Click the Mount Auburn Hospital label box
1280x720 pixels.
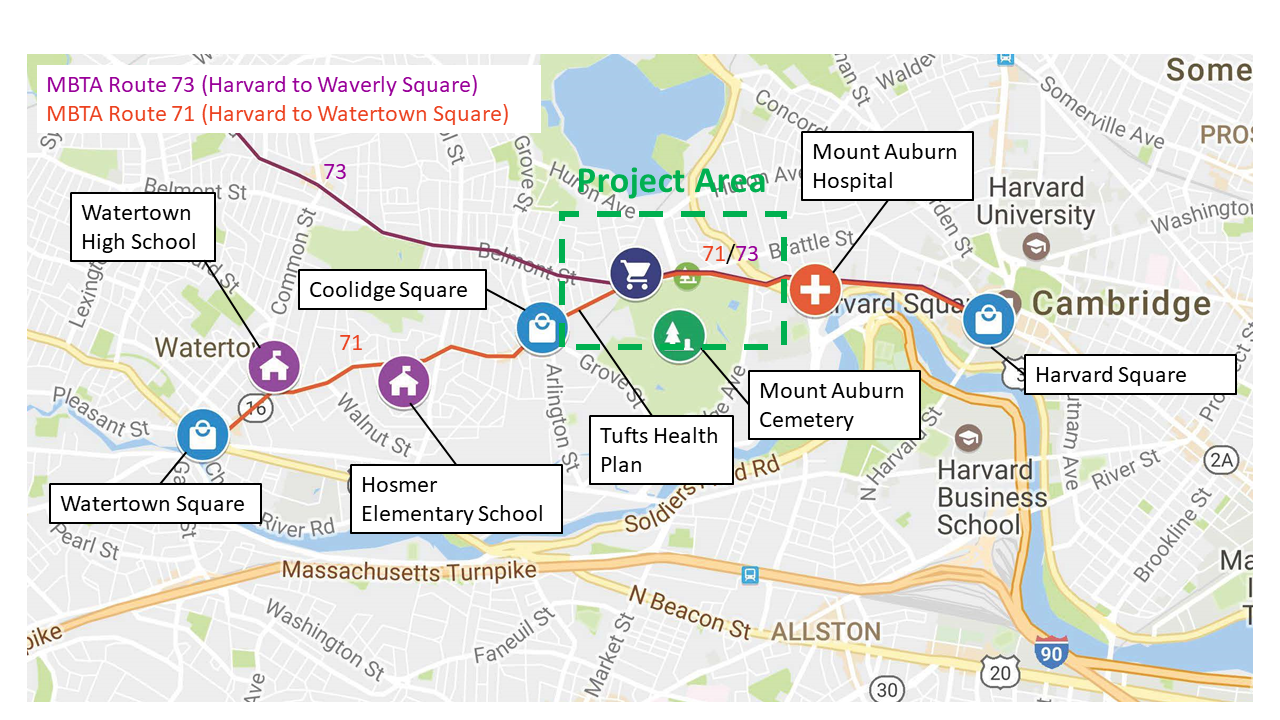[886, 166]
